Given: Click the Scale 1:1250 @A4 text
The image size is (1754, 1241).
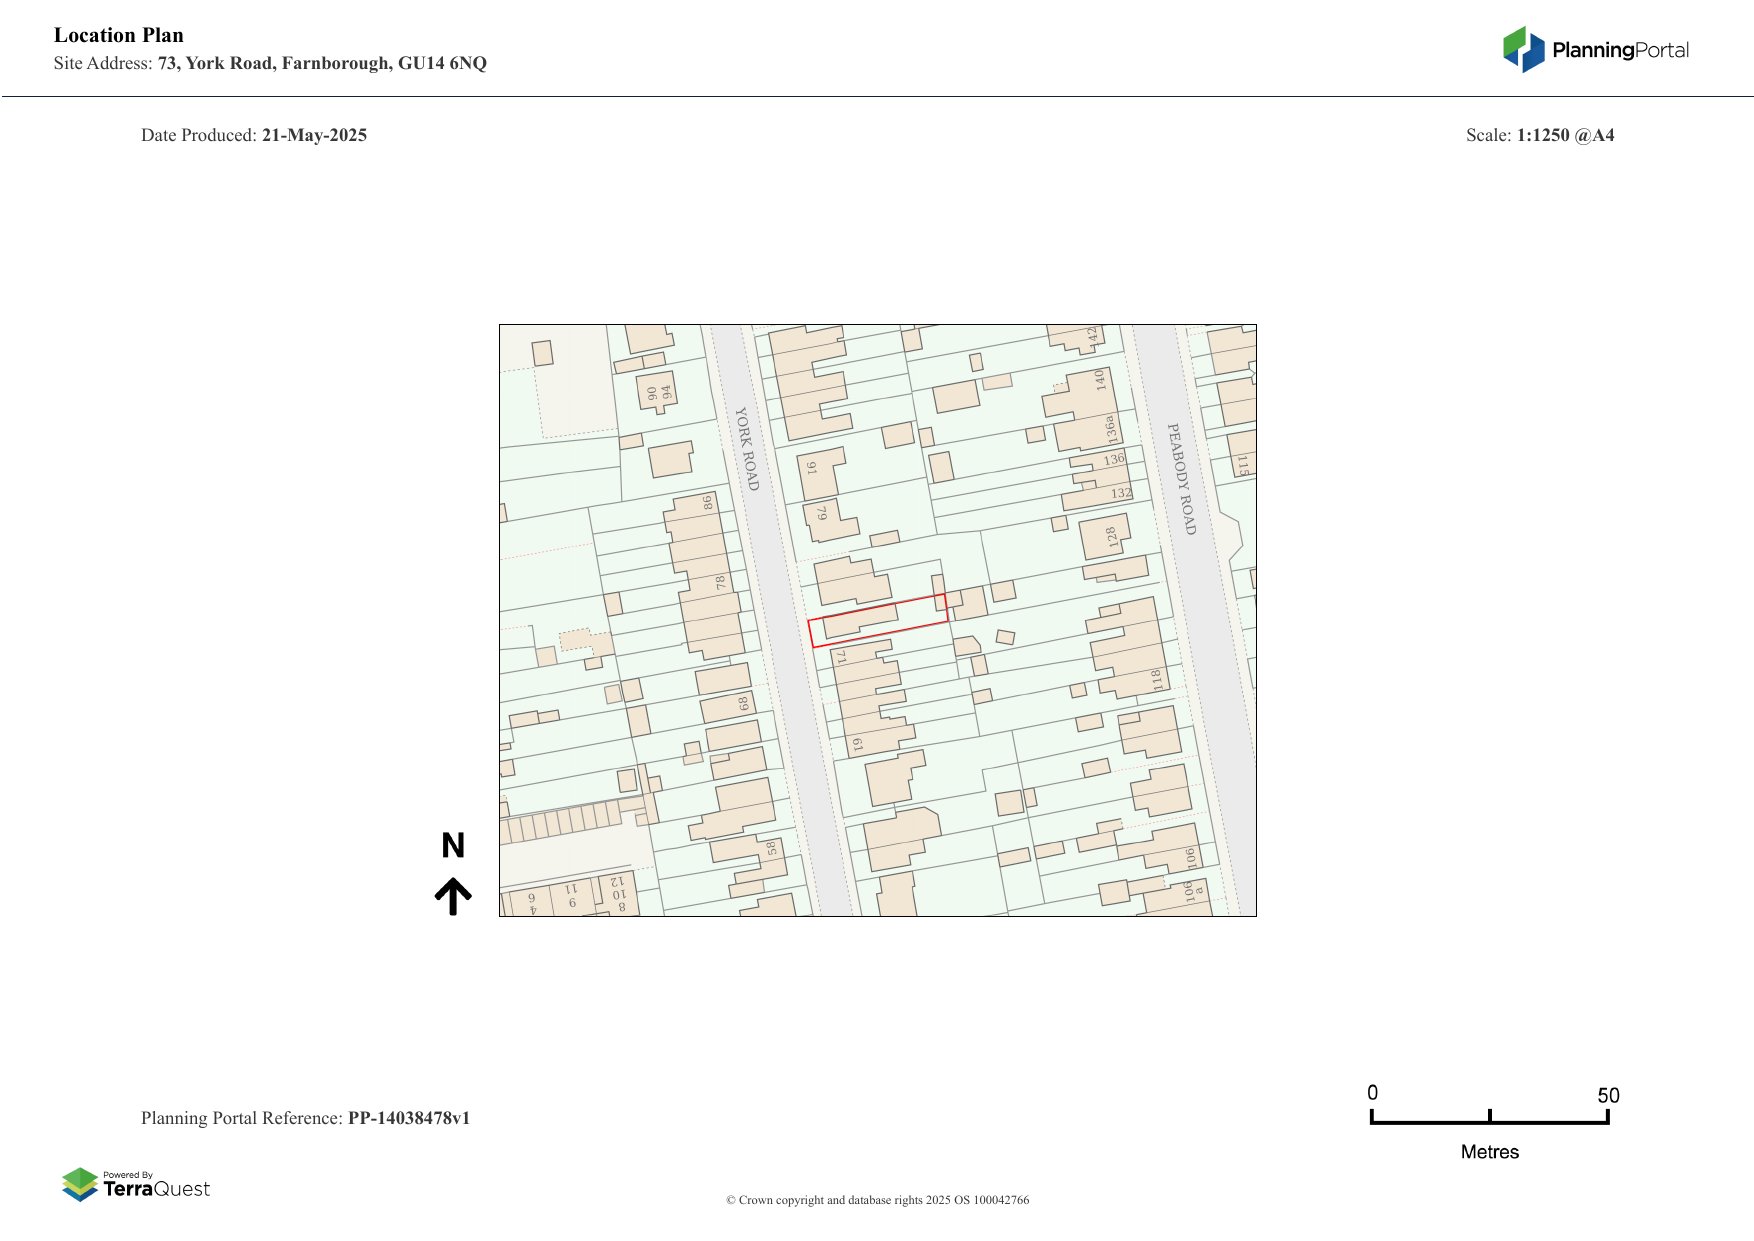Looking at the screenshot, I should point(1539,135).
